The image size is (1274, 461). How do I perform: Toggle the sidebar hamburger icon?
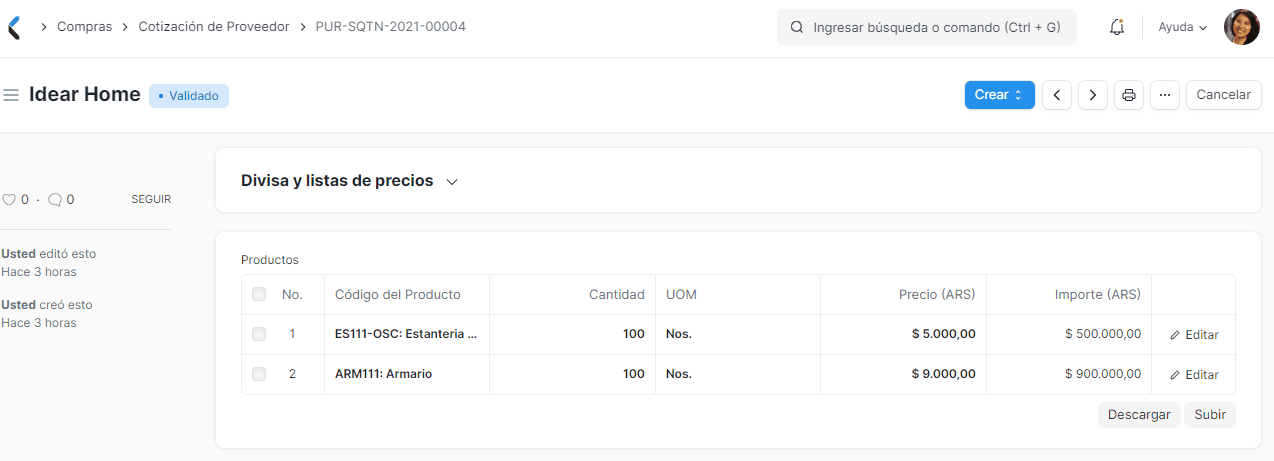pos(12,95)
